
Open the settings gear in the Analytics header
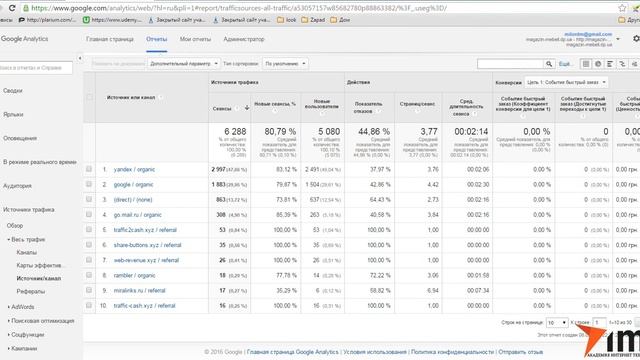(x=636, y=38)
